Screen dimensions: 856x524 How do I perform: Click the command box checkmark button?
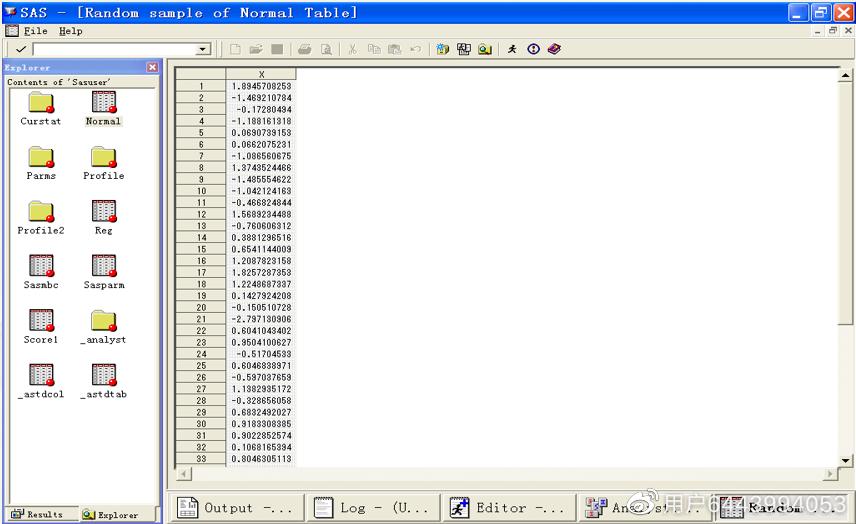coord(21,49)
